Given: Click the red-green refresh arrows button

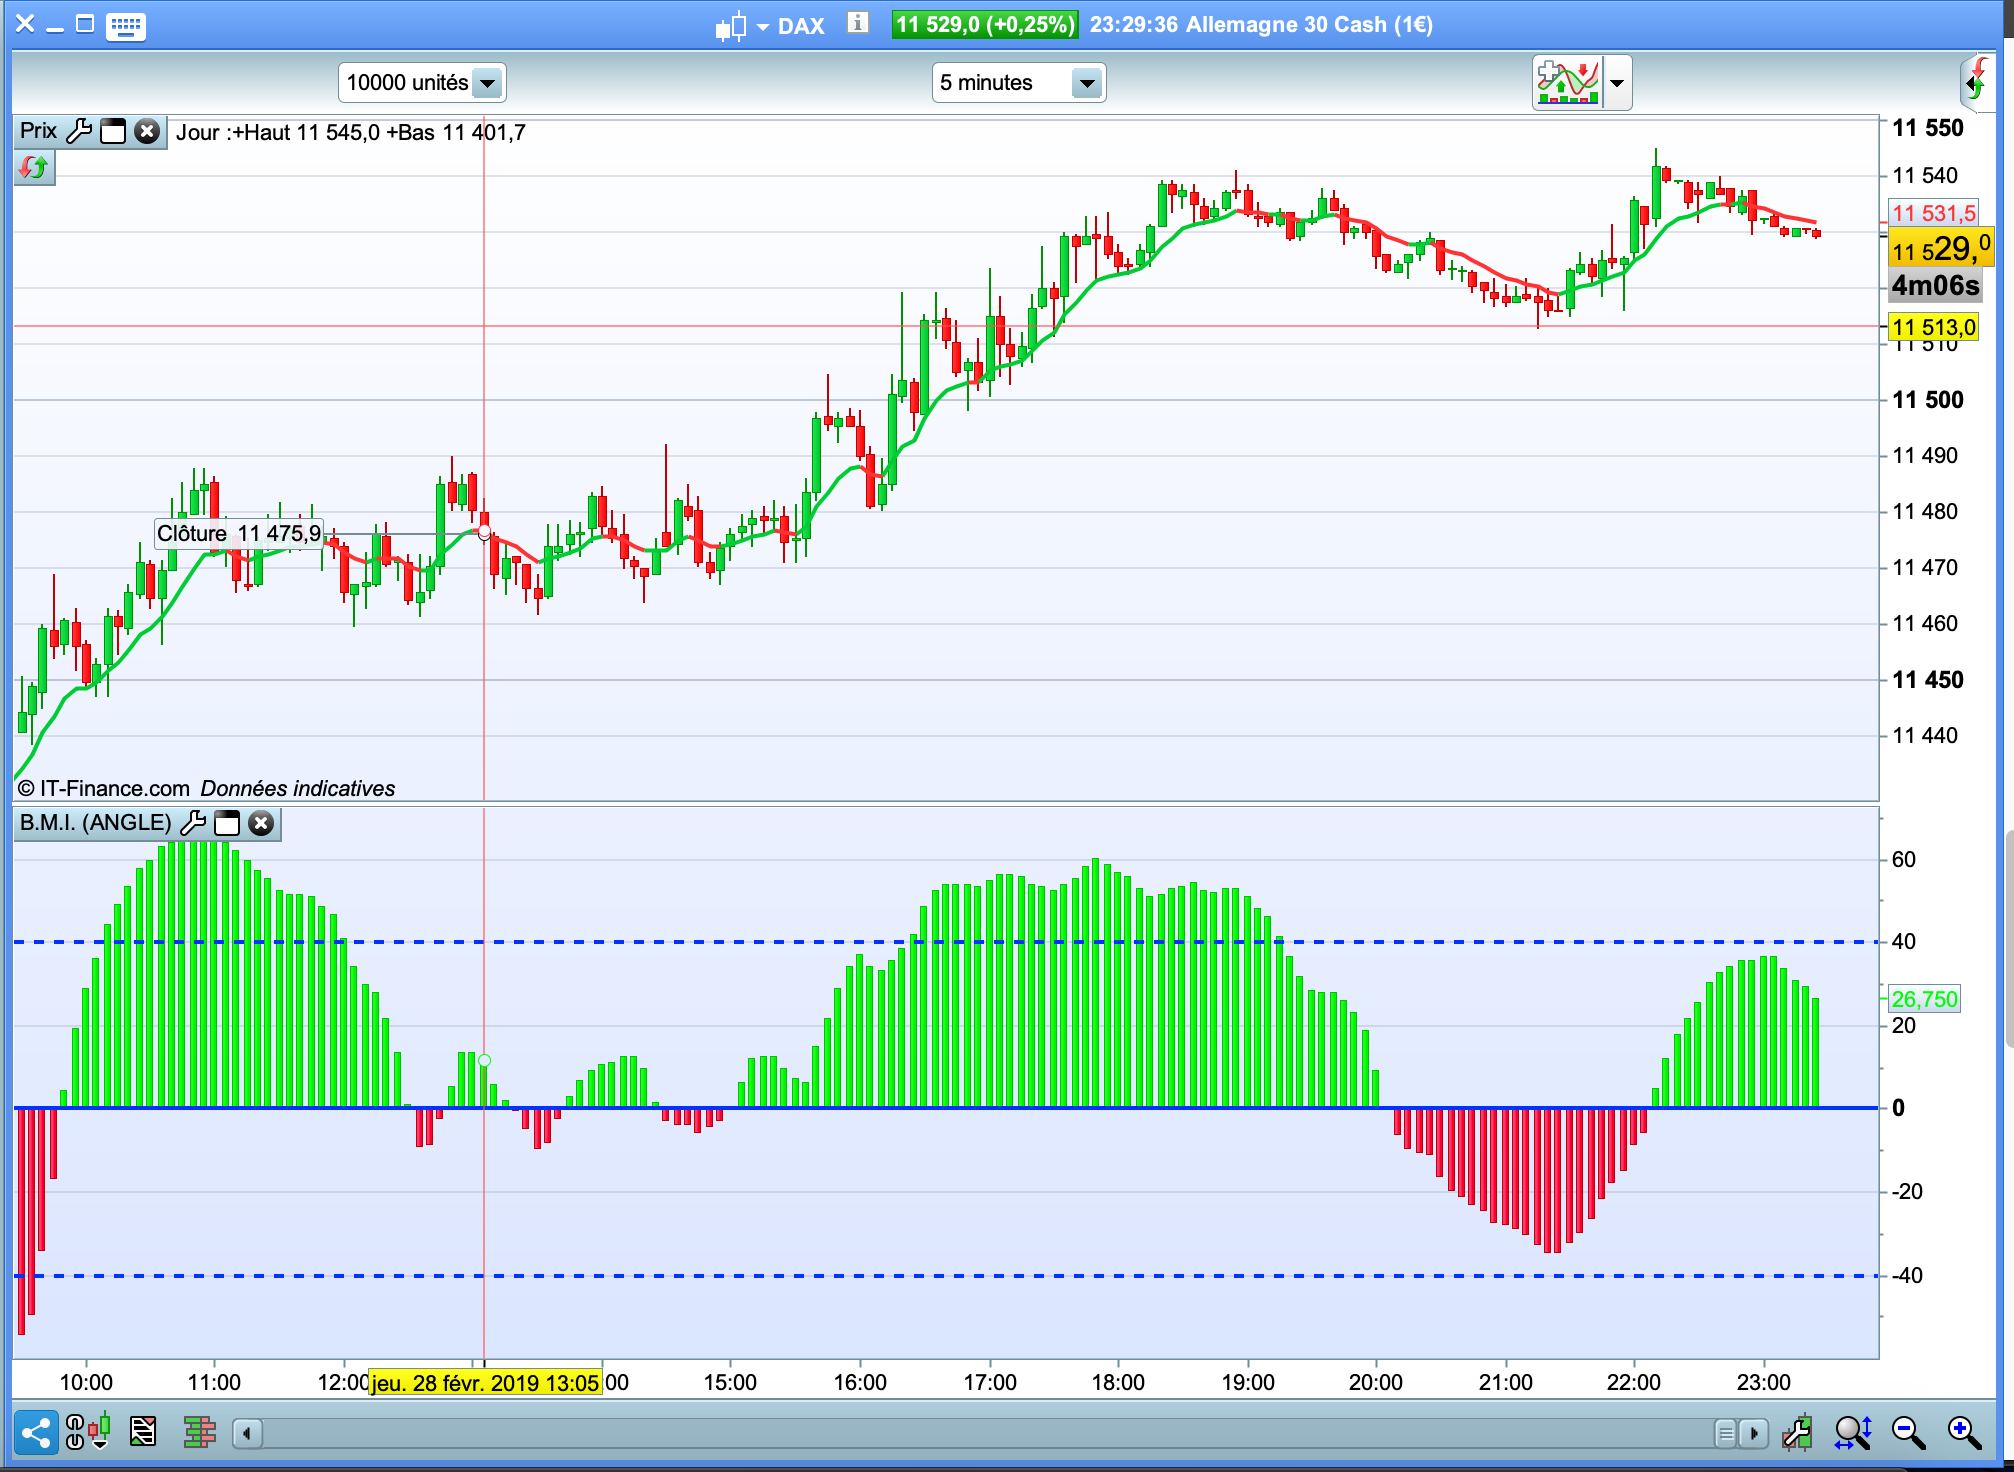Looking at the screenshot, I should coord(33,167).
